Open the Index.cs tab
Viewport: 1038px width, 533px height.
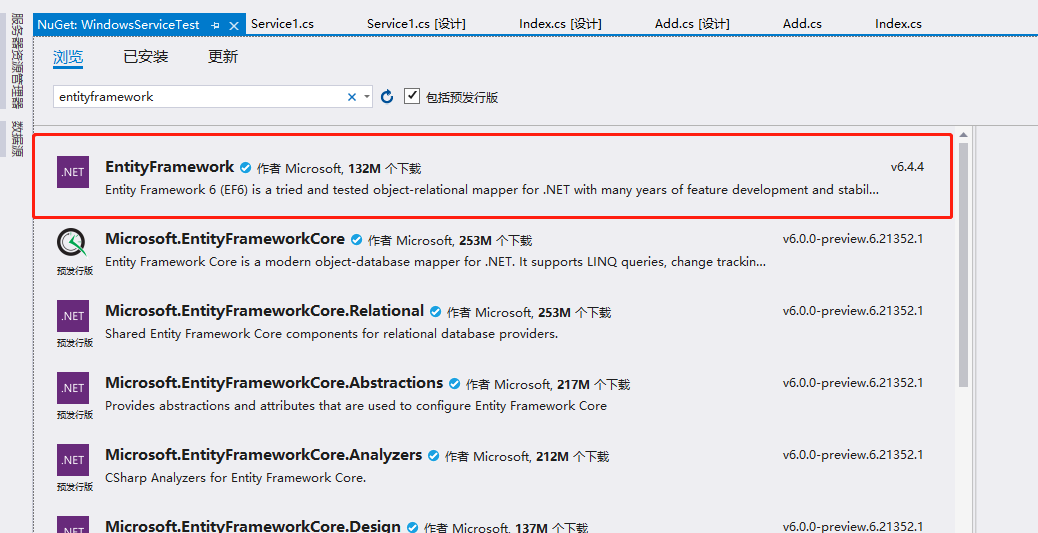tap(898, 24)
